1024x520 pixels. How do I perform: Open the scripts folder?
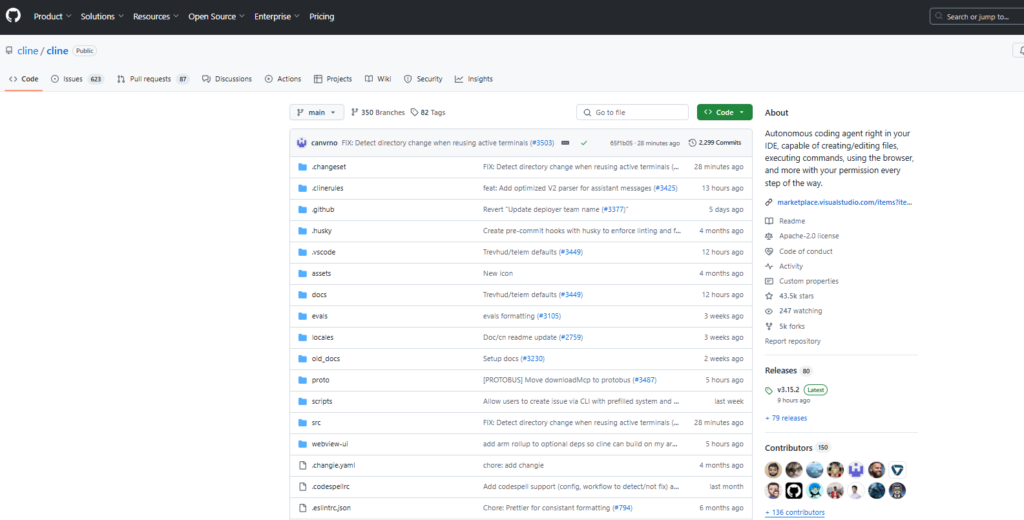(x=321, y=402)
